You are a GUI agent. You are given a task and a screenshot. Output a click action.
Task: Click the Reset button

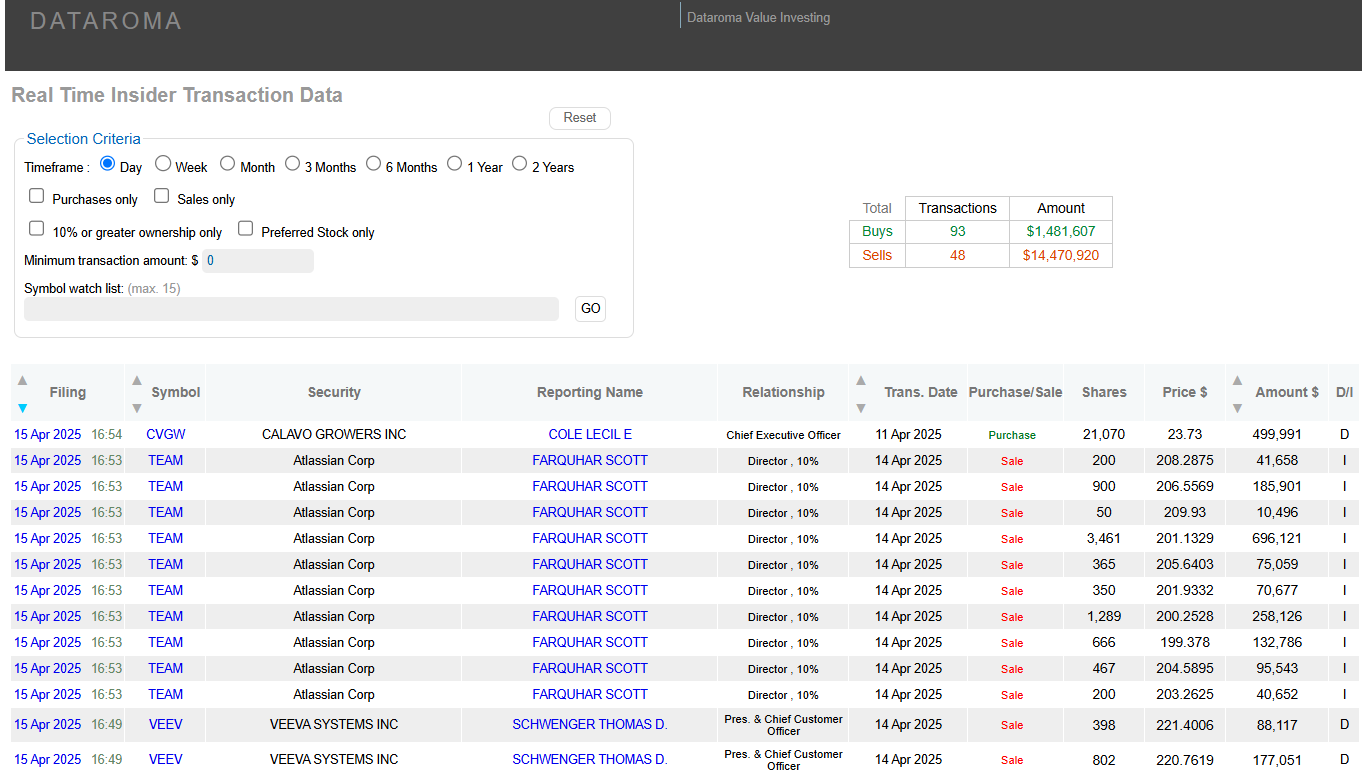coord(580,118)
